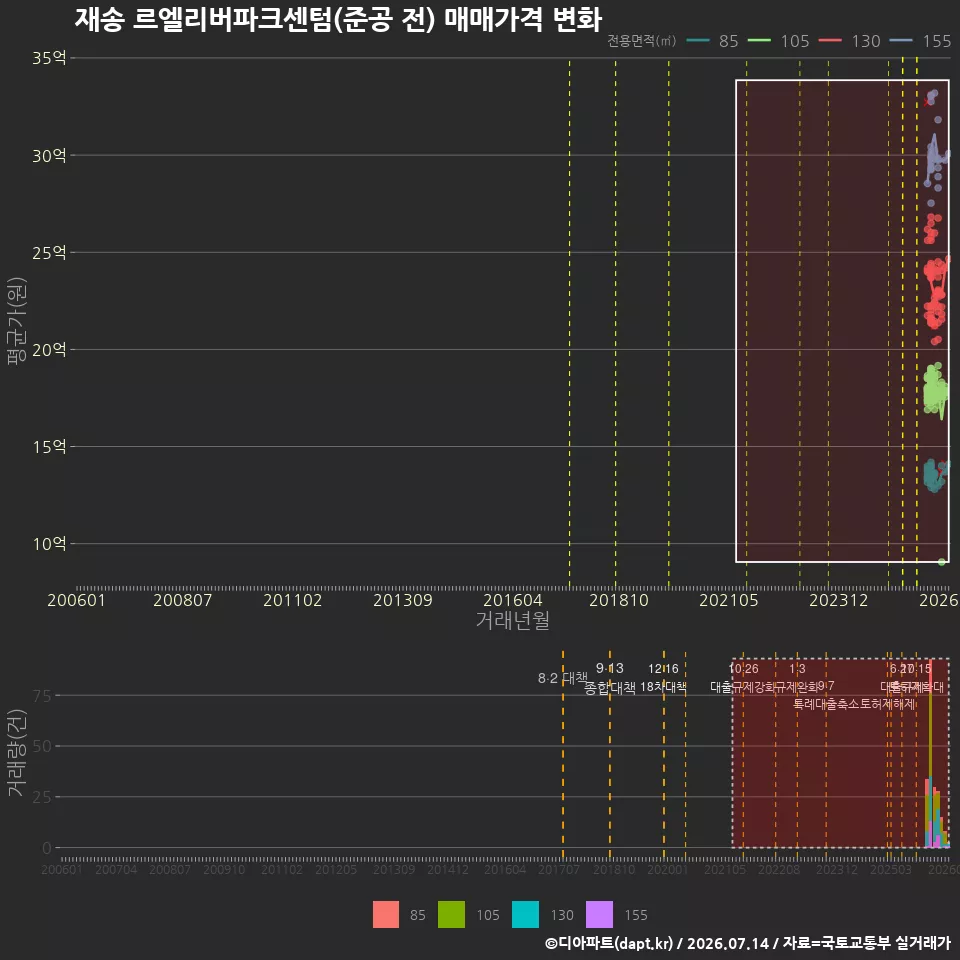This screenshot has width=960, height=960.
Task: Click the 10억 price axis label
Action: [49, 544]
